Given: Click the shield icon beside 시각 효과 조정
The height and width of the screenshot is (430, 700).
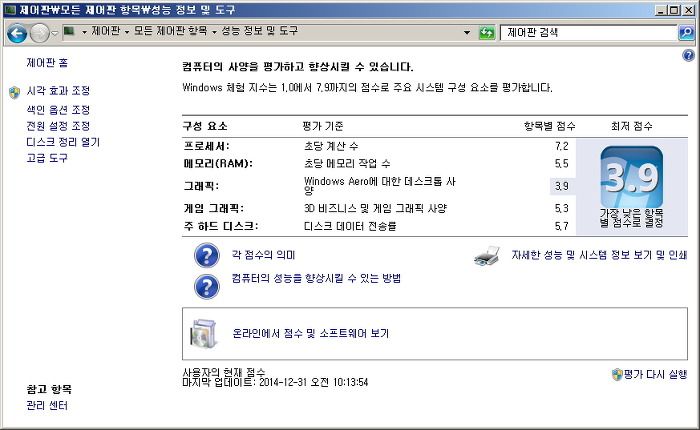Looking at the screenshot, I should [x=14, y=92].
